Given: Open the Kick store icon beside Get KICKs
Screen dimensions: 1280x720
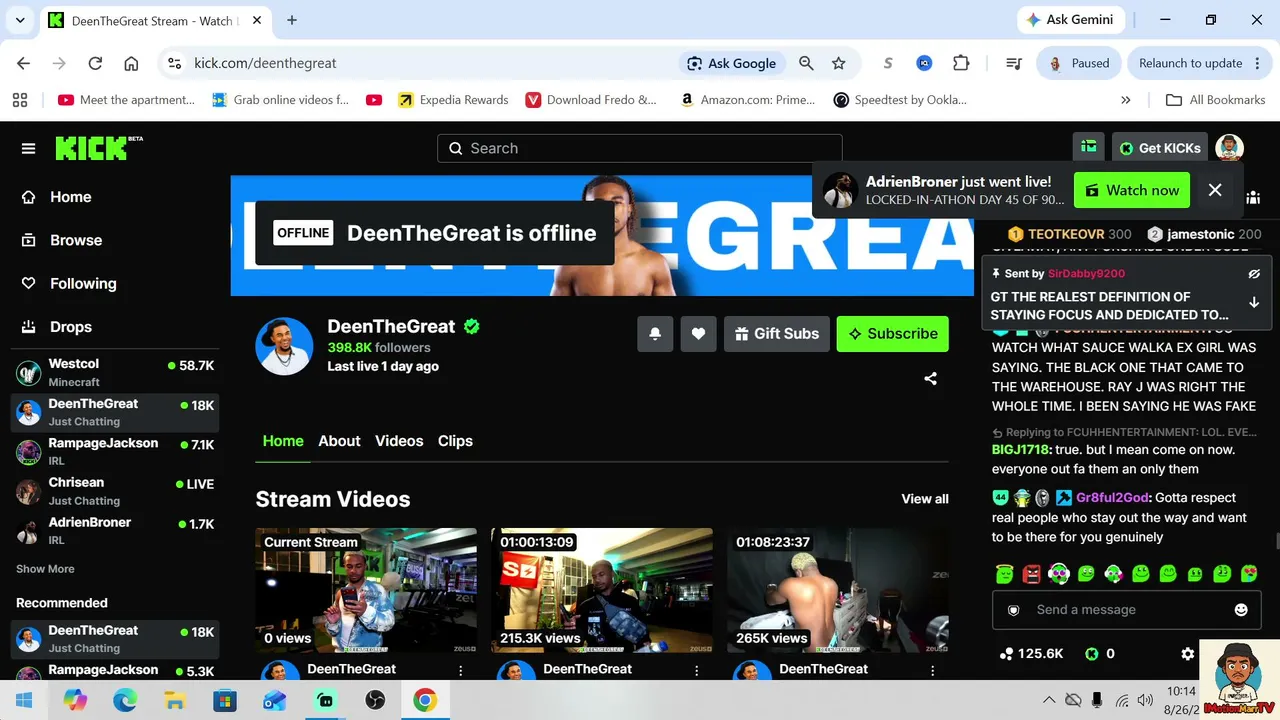Looking at the screenshot, I should (1089, 148).
